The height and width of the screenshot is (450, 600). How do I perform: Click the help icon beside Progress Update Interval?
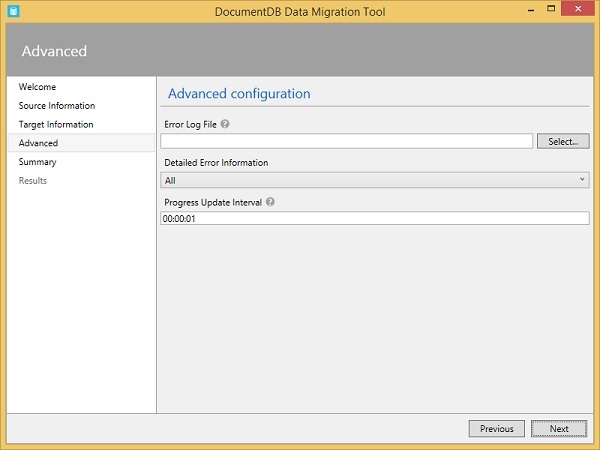tap(271, 201)
